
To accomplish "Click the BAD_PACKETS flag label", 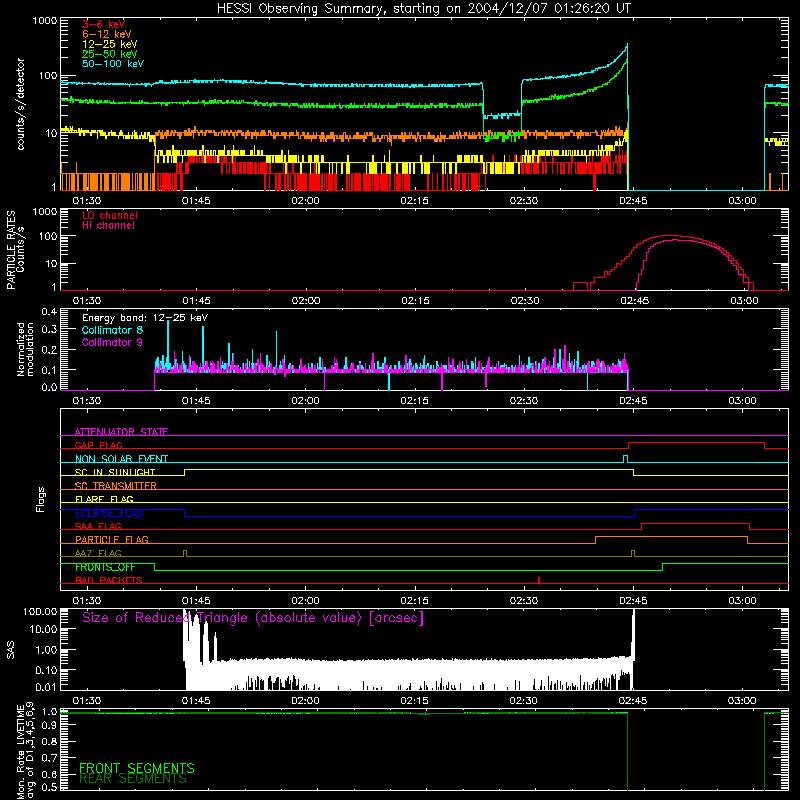I will click(x=109, y=580).
